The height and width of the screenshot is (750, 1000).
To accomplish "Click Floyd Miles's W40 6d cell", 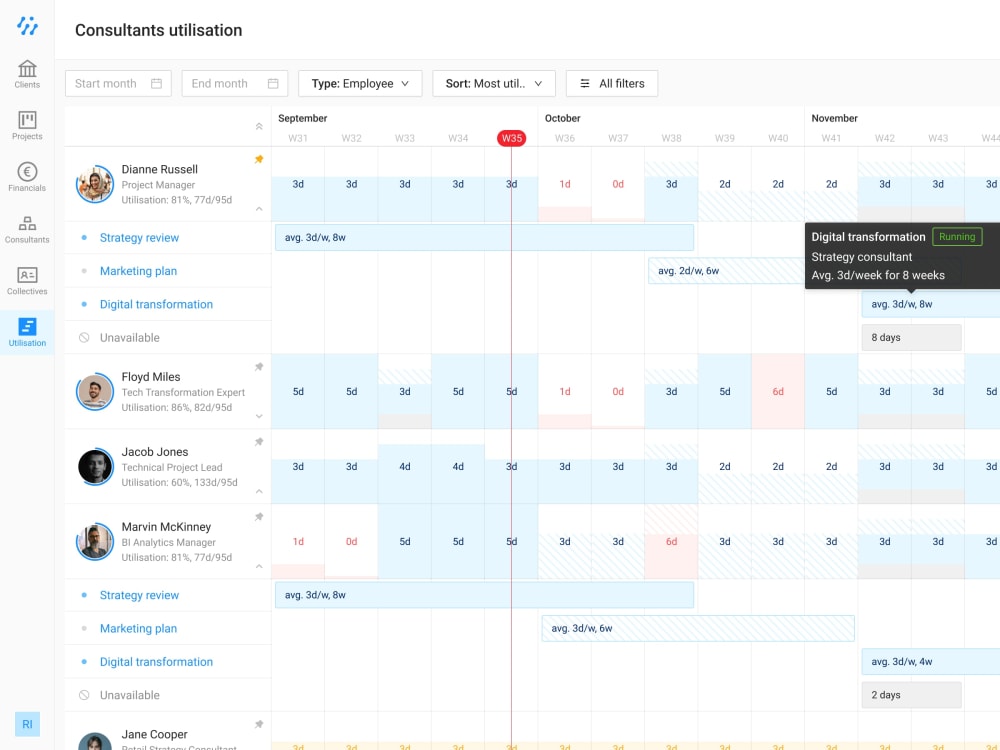I will [x=778, y=392].
